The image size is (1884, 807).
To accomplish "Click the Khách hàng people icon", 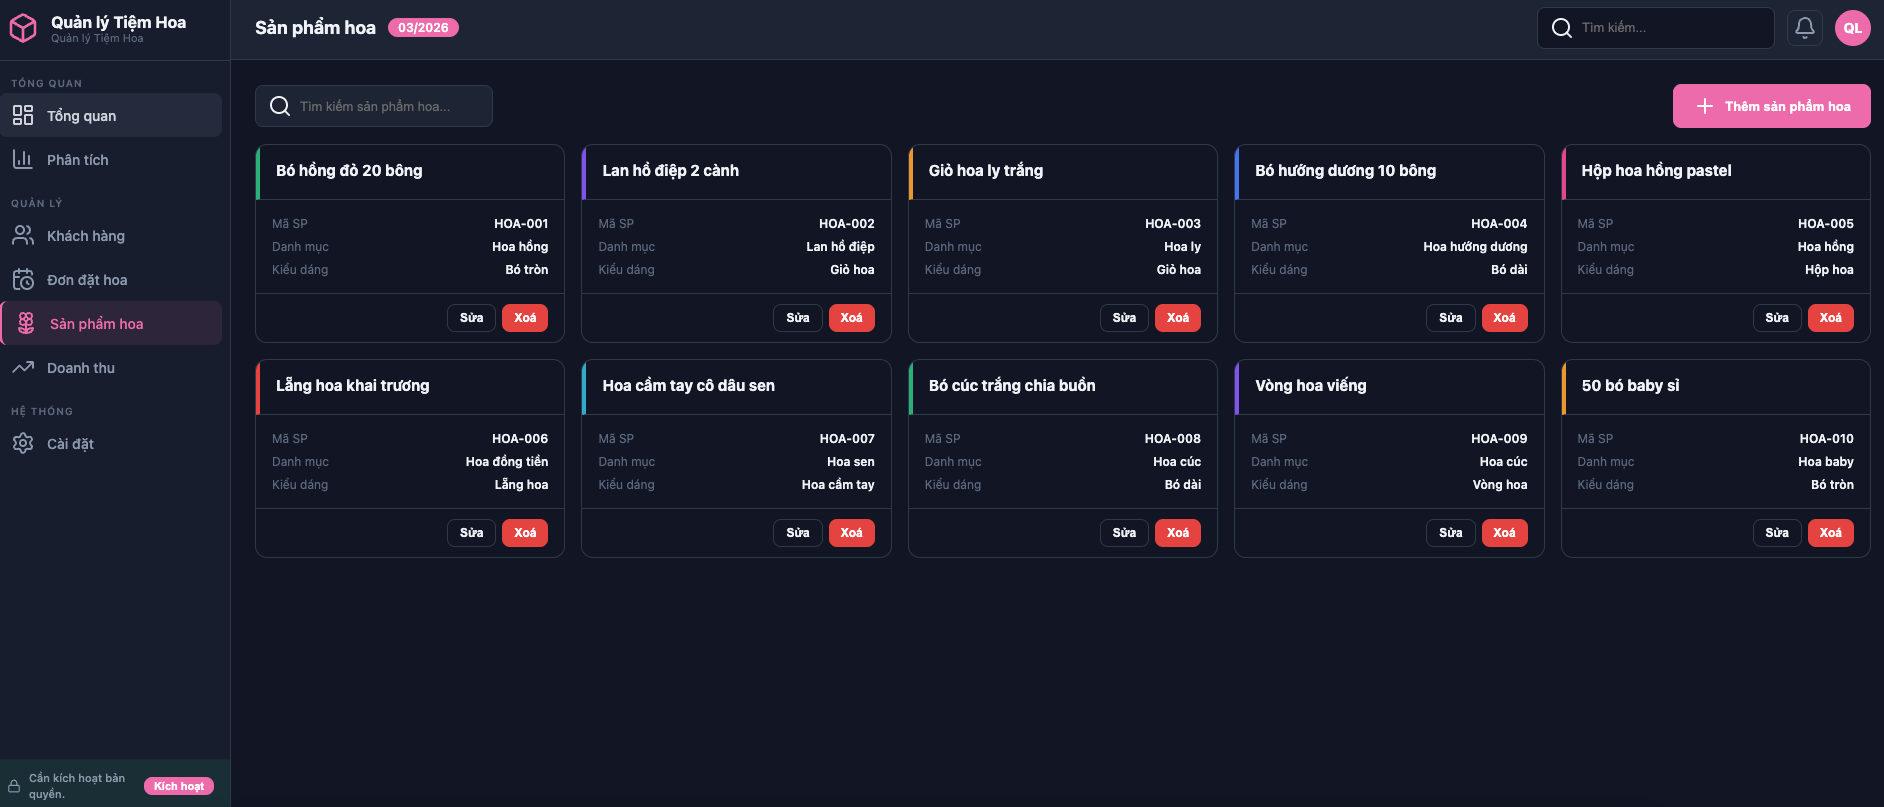I will 23,236.
